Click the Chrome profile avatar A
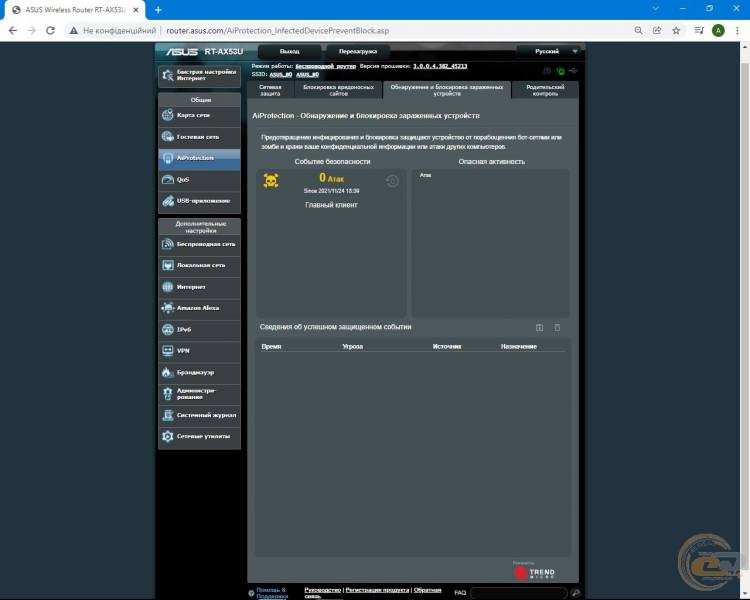750x600 pixels. [718, 31]
